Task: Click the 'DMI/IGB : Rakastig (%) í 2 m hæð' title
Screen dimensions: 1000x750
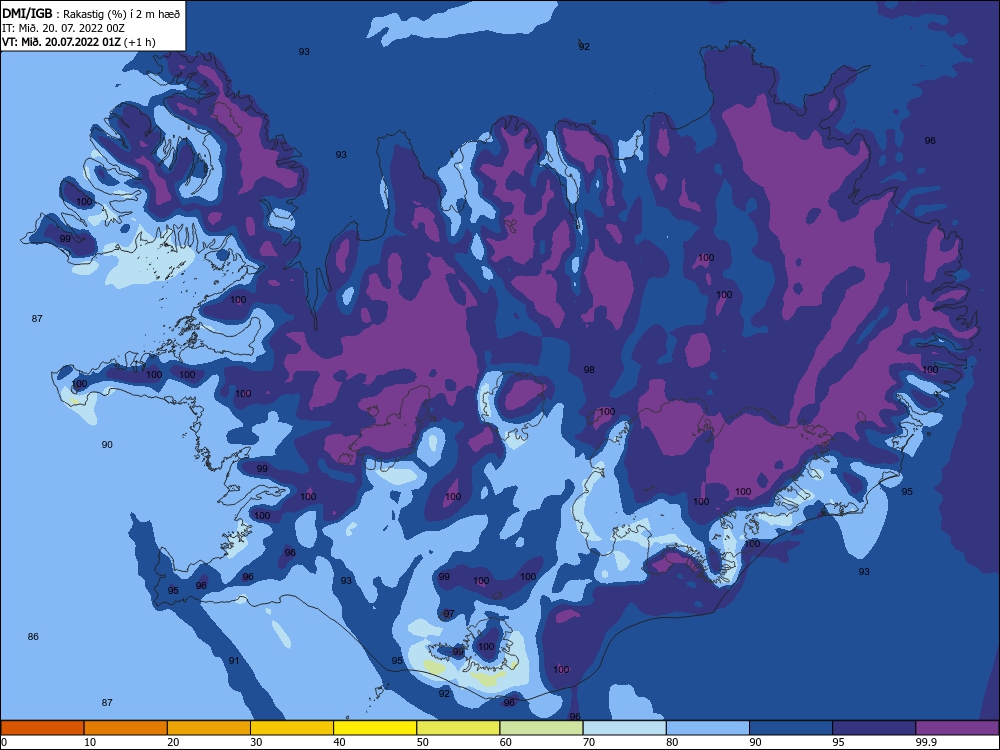Action: (91, 14)
